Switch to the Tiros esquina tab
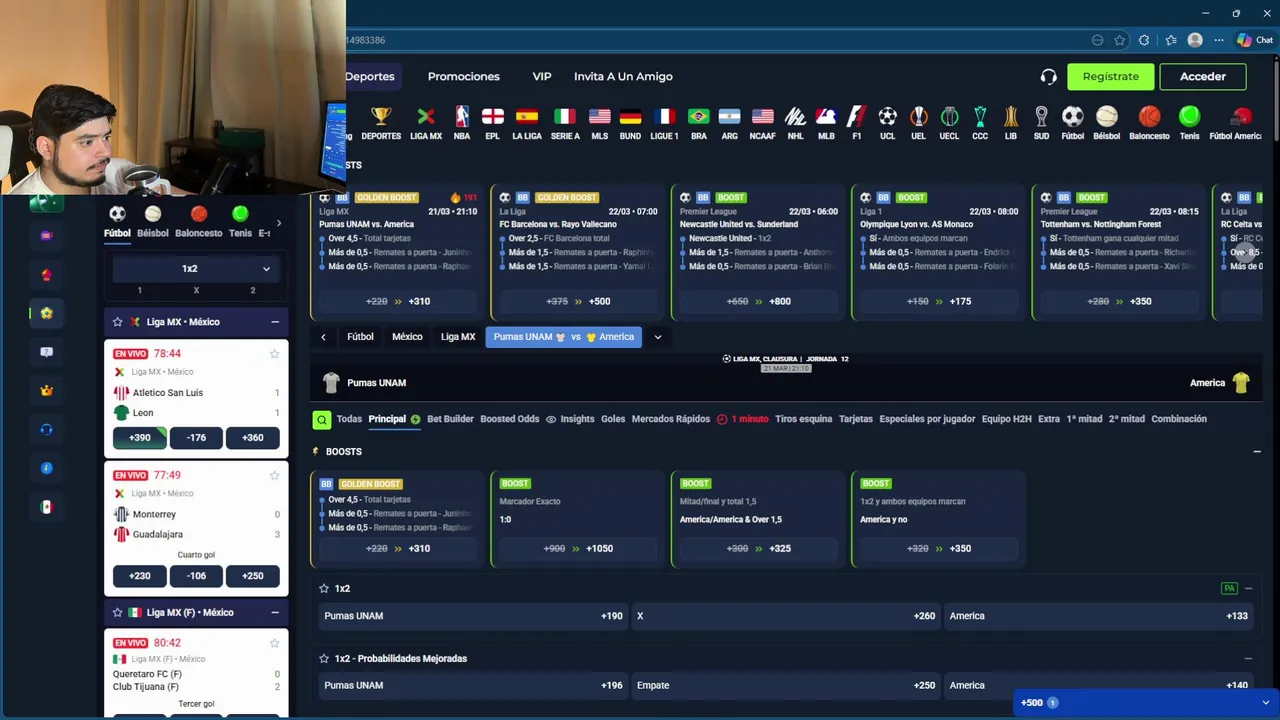 [x=803, y=419]
